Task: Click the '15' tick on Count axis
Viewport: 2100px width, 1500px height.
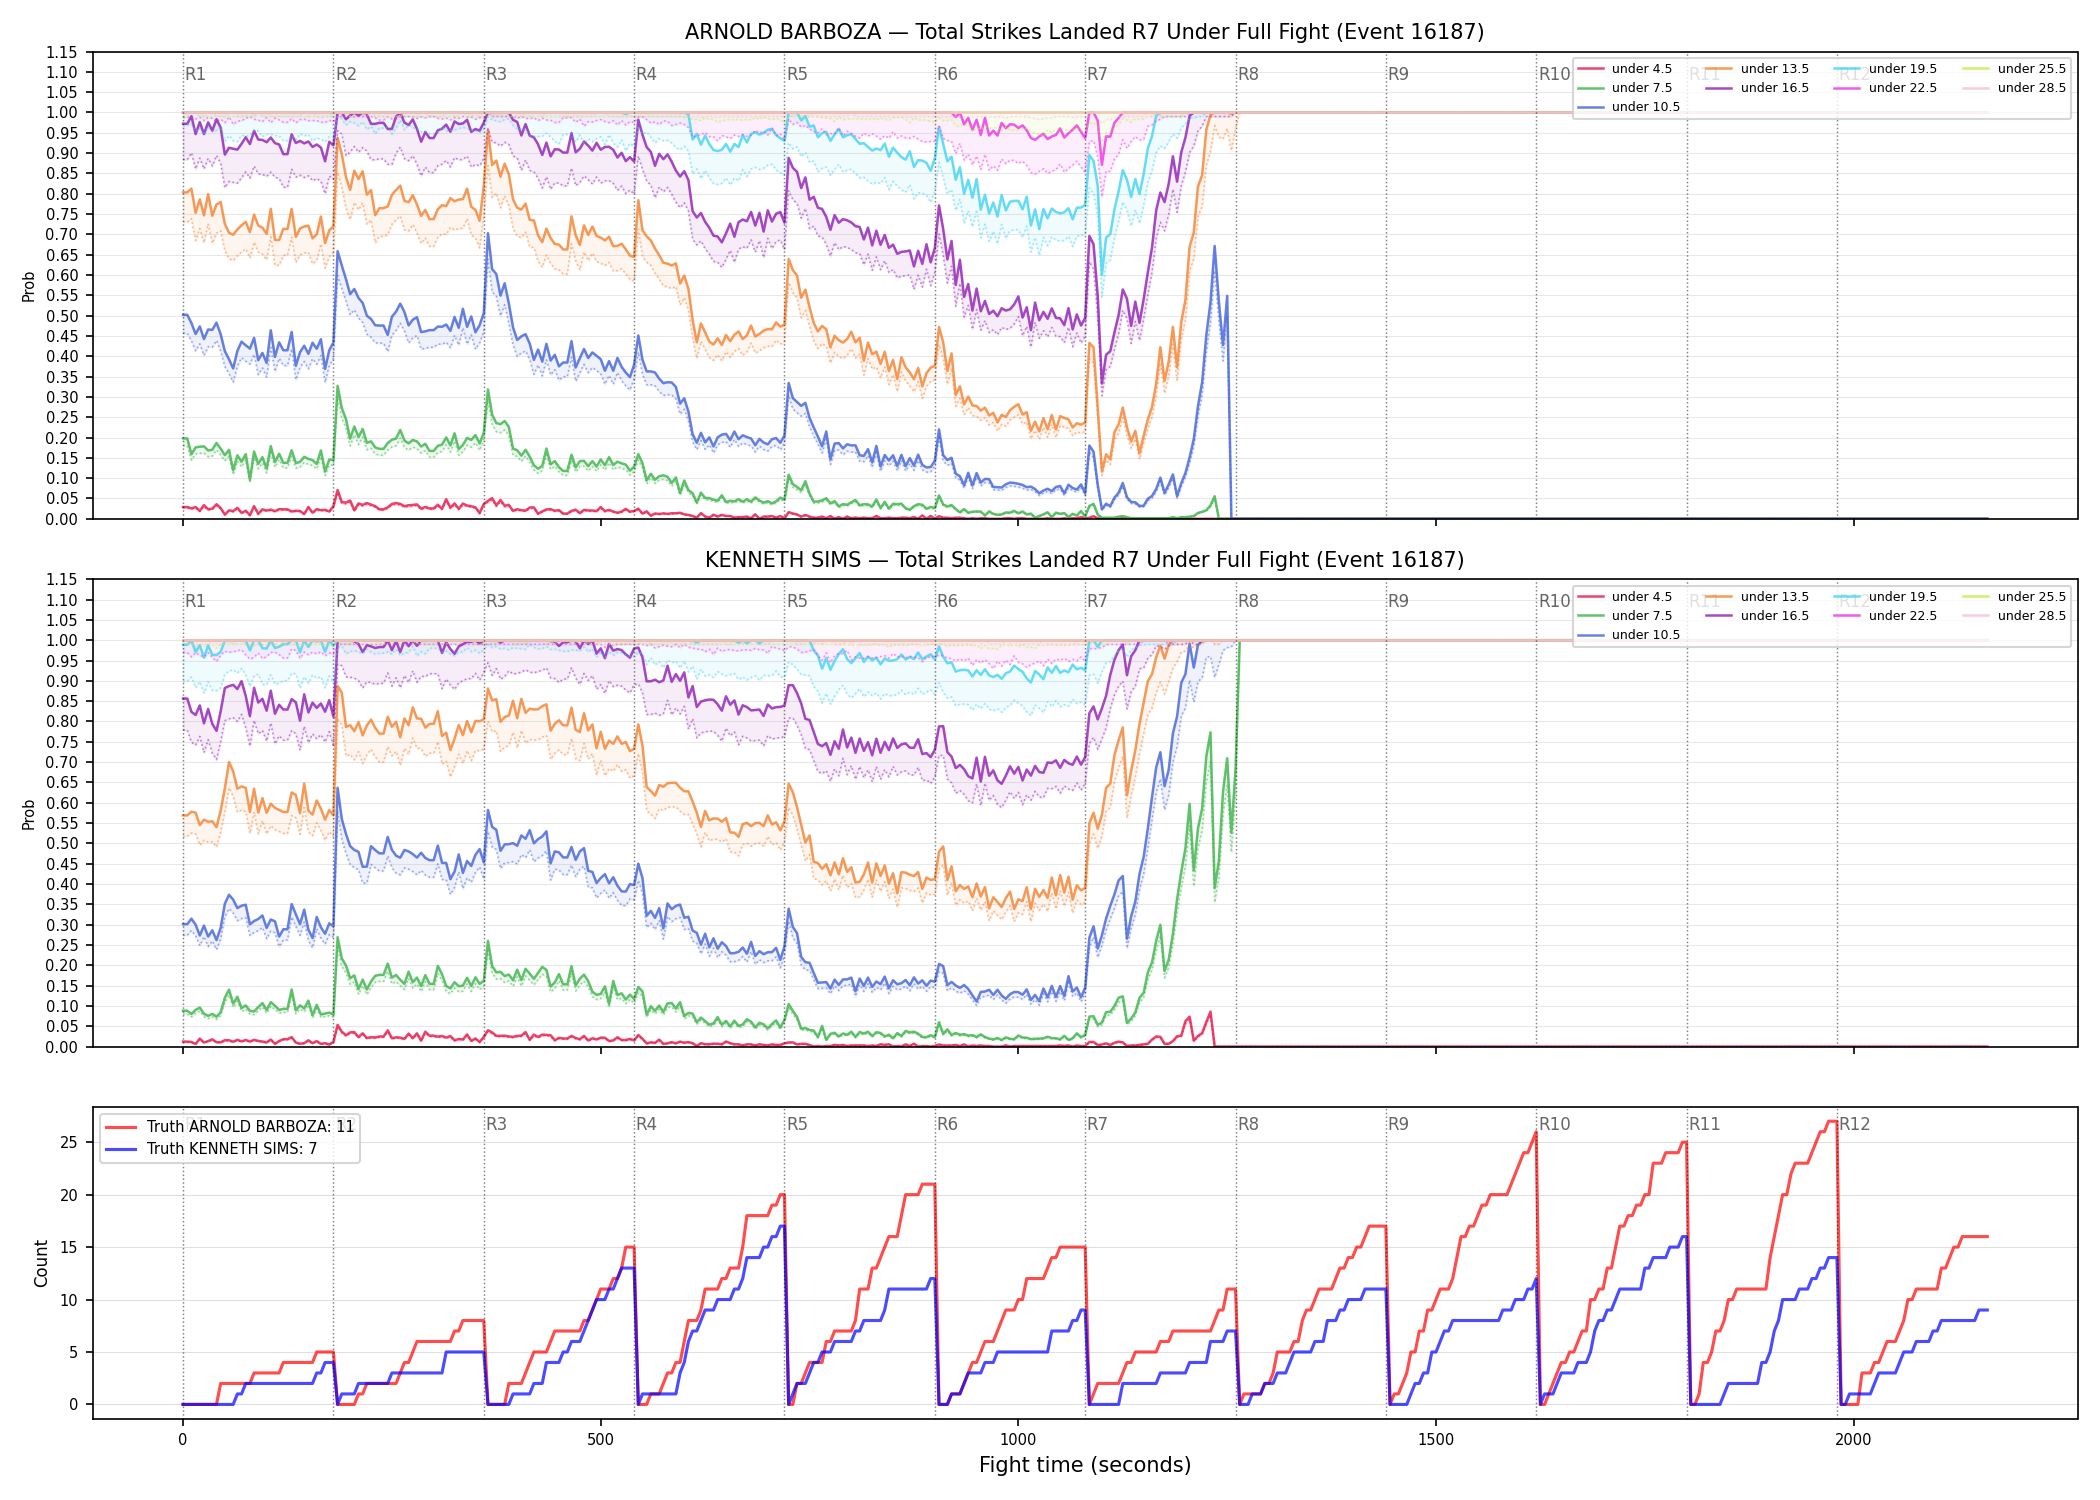Action: [69, 1248]
